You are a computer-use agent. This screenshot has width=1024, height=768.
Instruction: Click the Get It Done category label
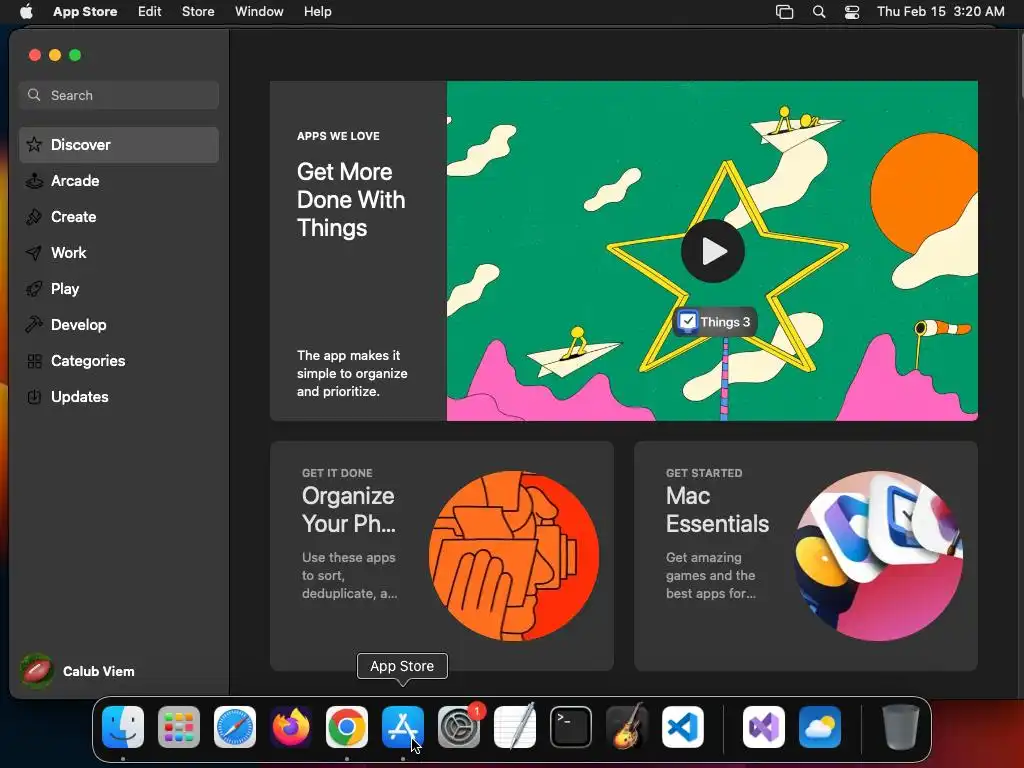[337, 473]
